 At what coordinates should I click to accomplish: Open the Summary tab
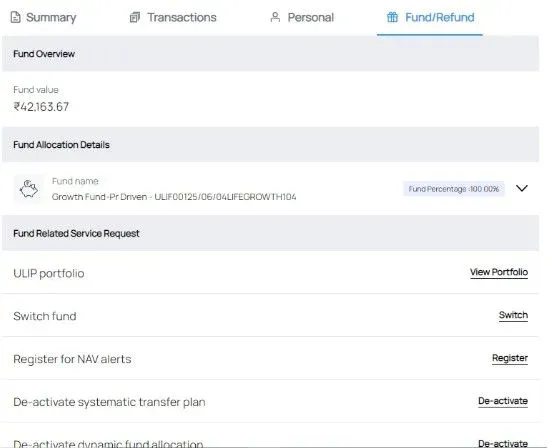[43, 17]
